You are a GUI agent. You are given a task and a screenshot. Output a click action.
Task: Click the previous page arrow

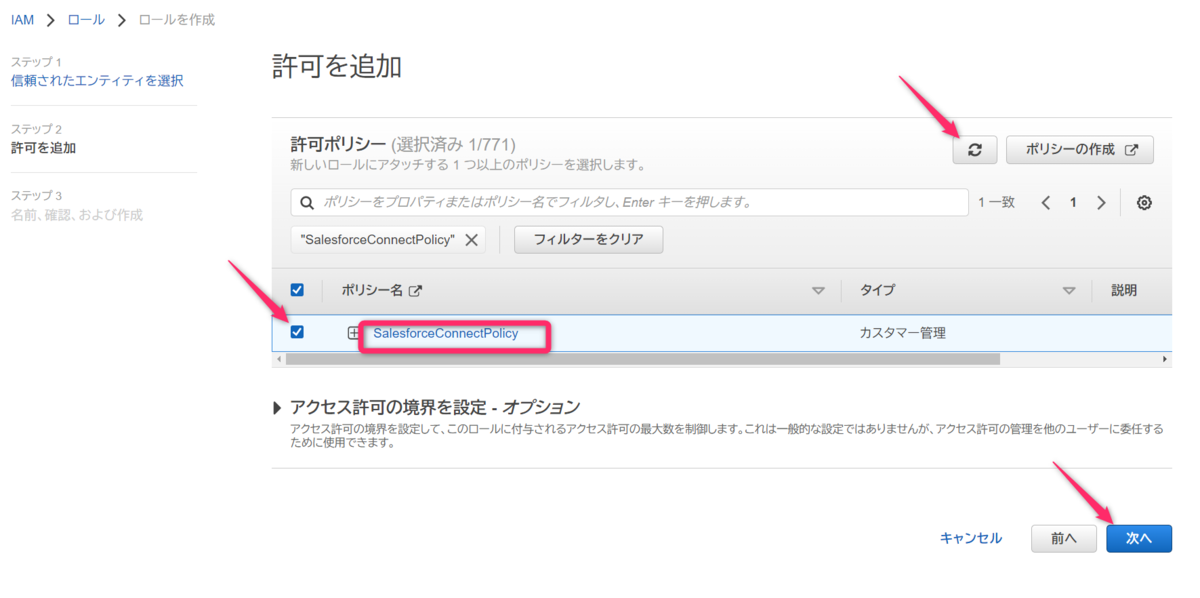click(1045, 202)
